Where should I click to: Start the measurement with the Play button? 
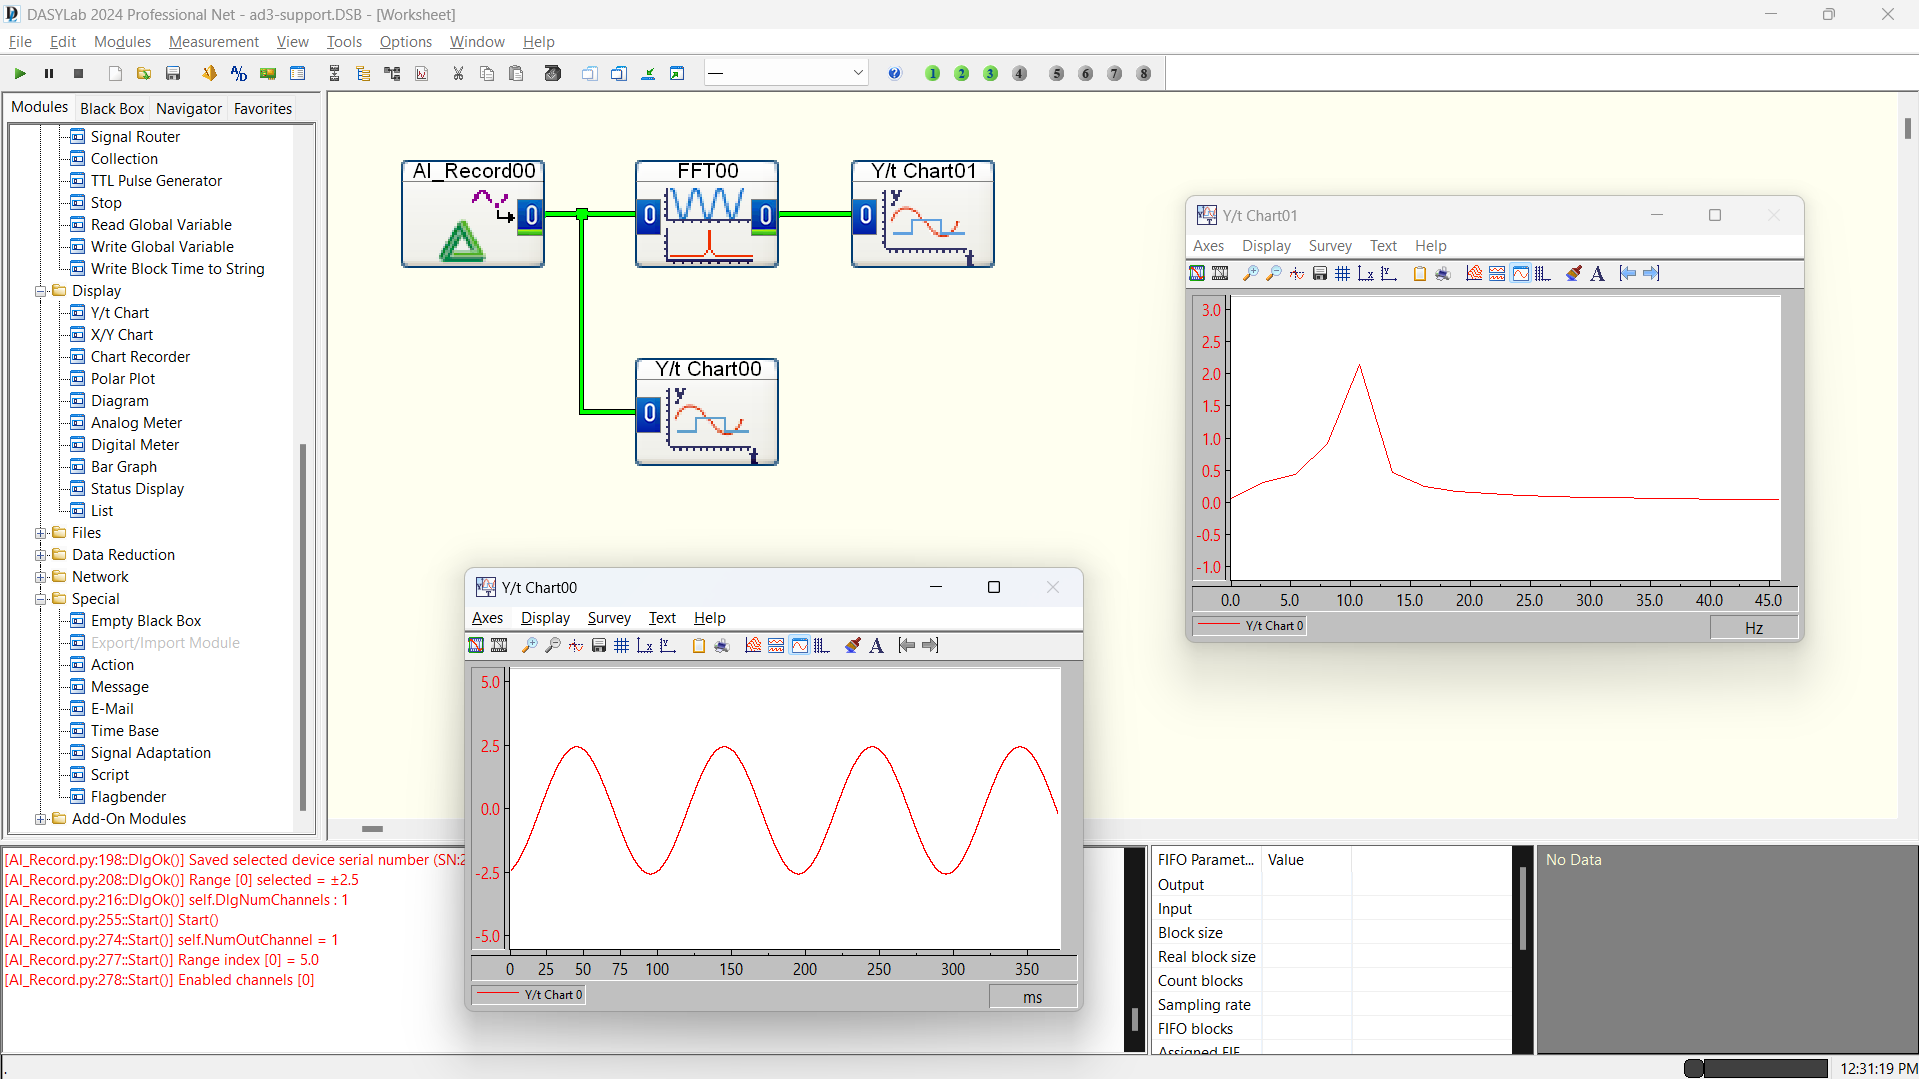coord(18,73)
